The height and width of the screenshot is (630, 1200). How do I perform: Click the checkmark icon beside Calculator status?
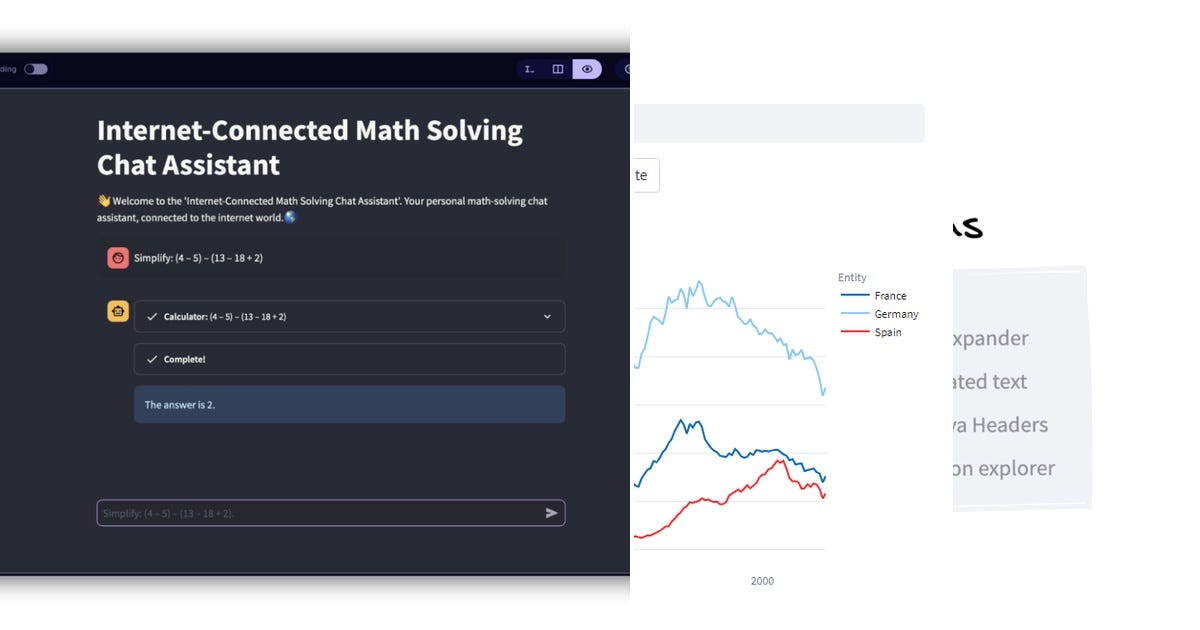[x=153, y=316]
